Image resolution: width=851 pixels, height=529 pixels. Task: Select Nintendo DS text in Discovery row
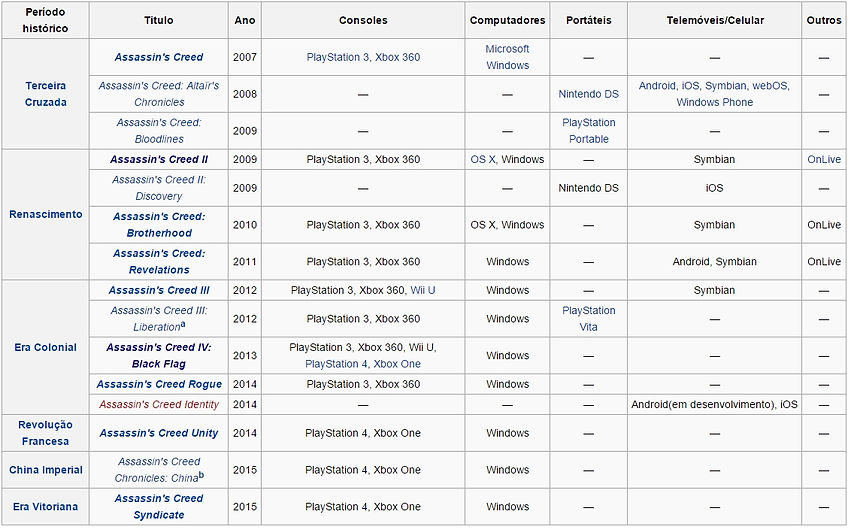[x=588, y=188]
